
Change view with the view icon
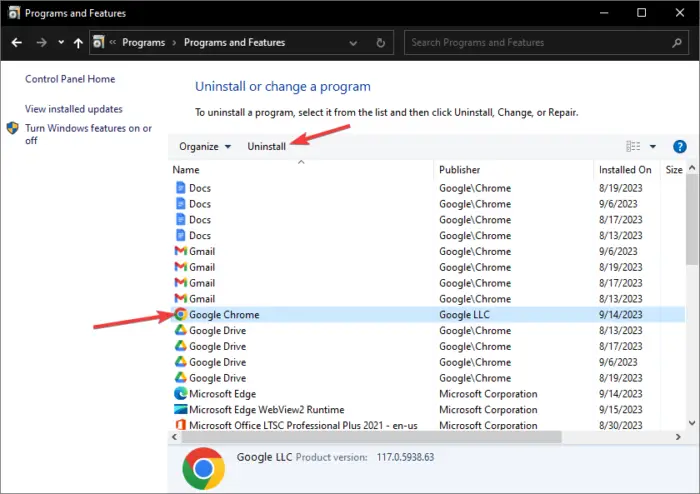coord(633,146)
